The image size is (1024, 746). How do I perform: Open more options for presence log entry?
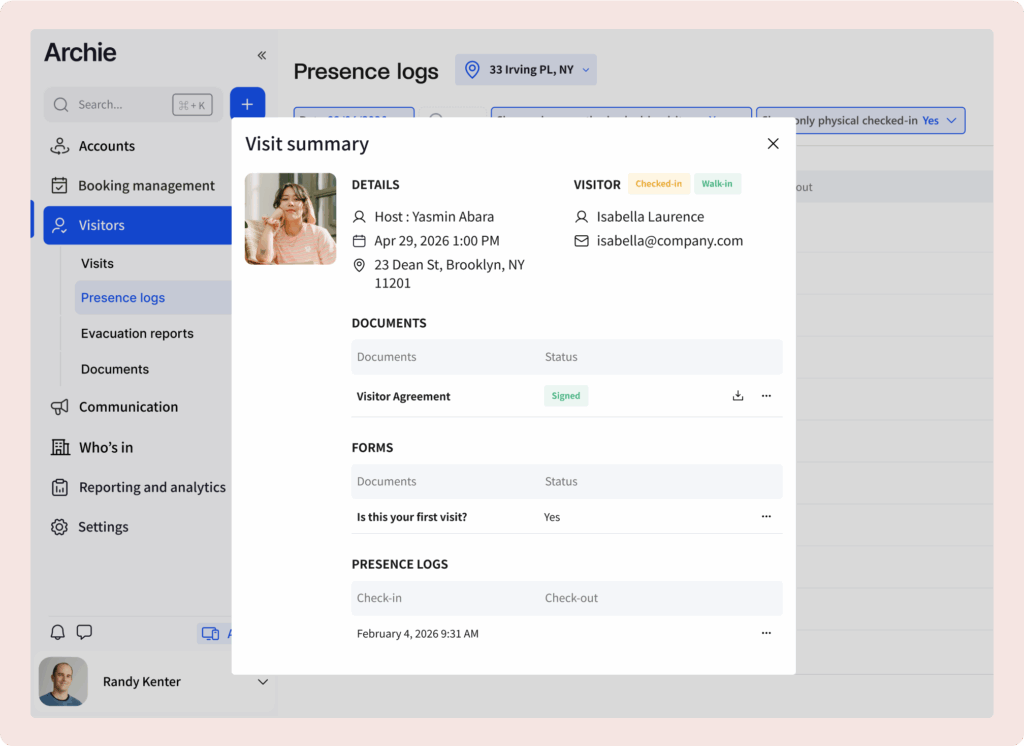coord(766,633)
